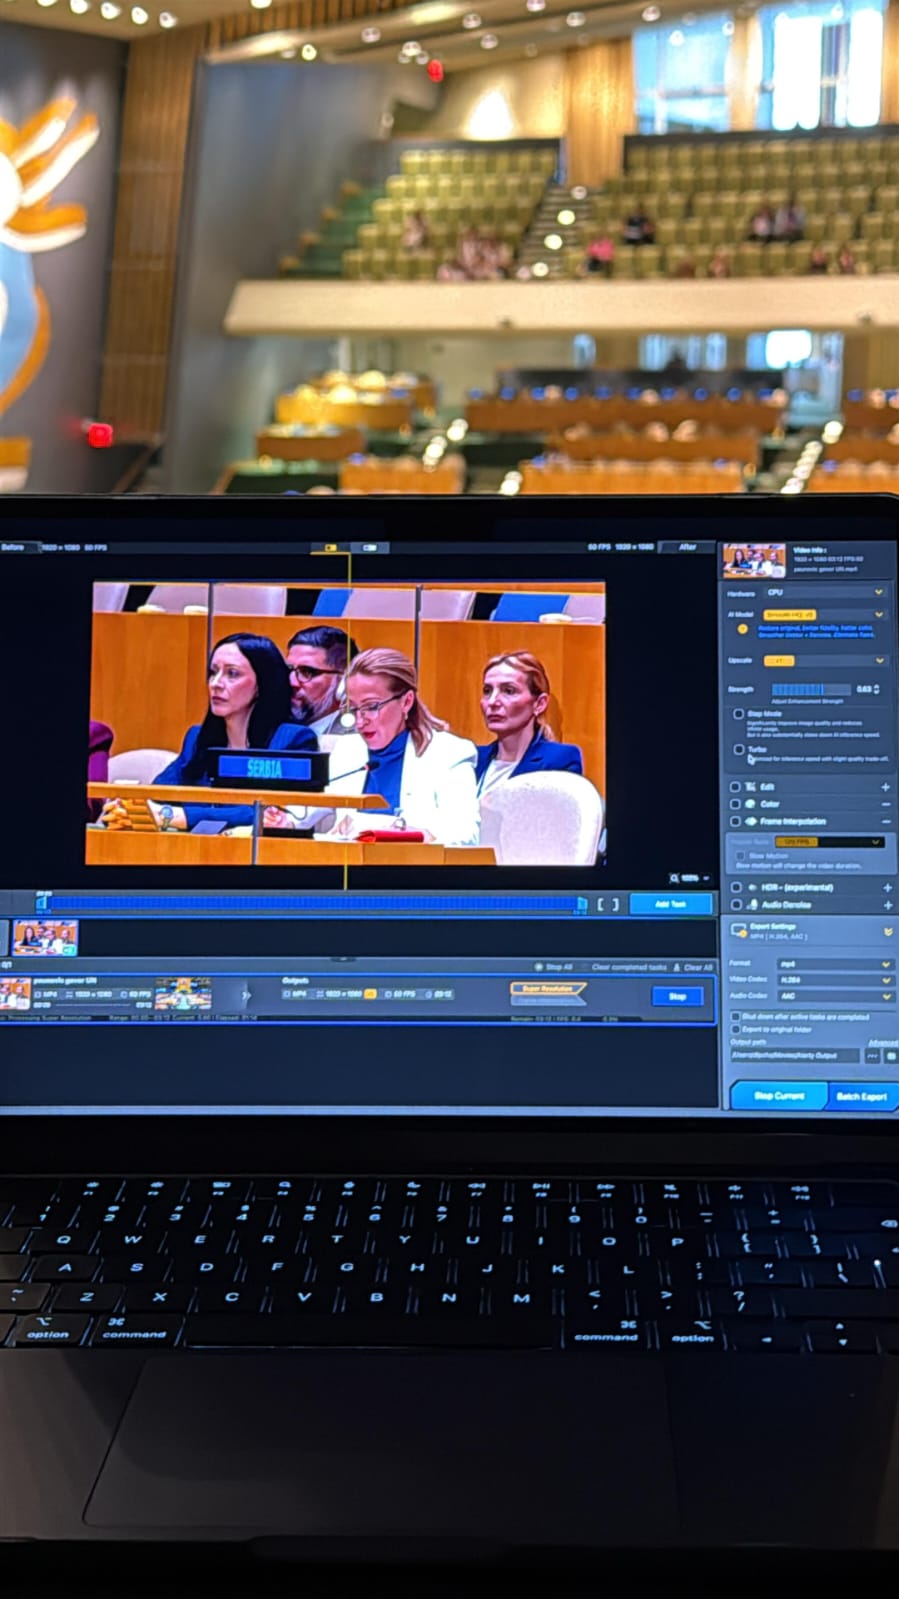Click the zoom magnifier in the preview
This screenshot has width=899, height=1599.
(x=674, y=878)
